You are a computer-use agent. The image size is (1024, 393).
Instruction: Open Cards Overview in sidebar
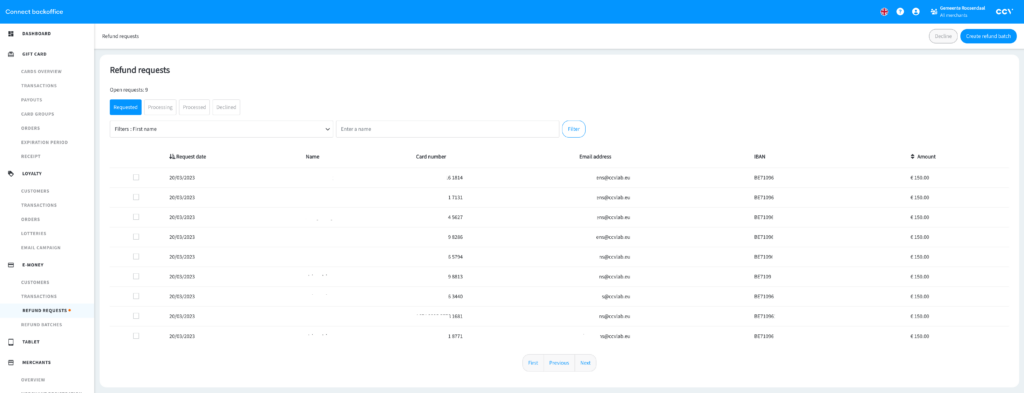[41, 71]
